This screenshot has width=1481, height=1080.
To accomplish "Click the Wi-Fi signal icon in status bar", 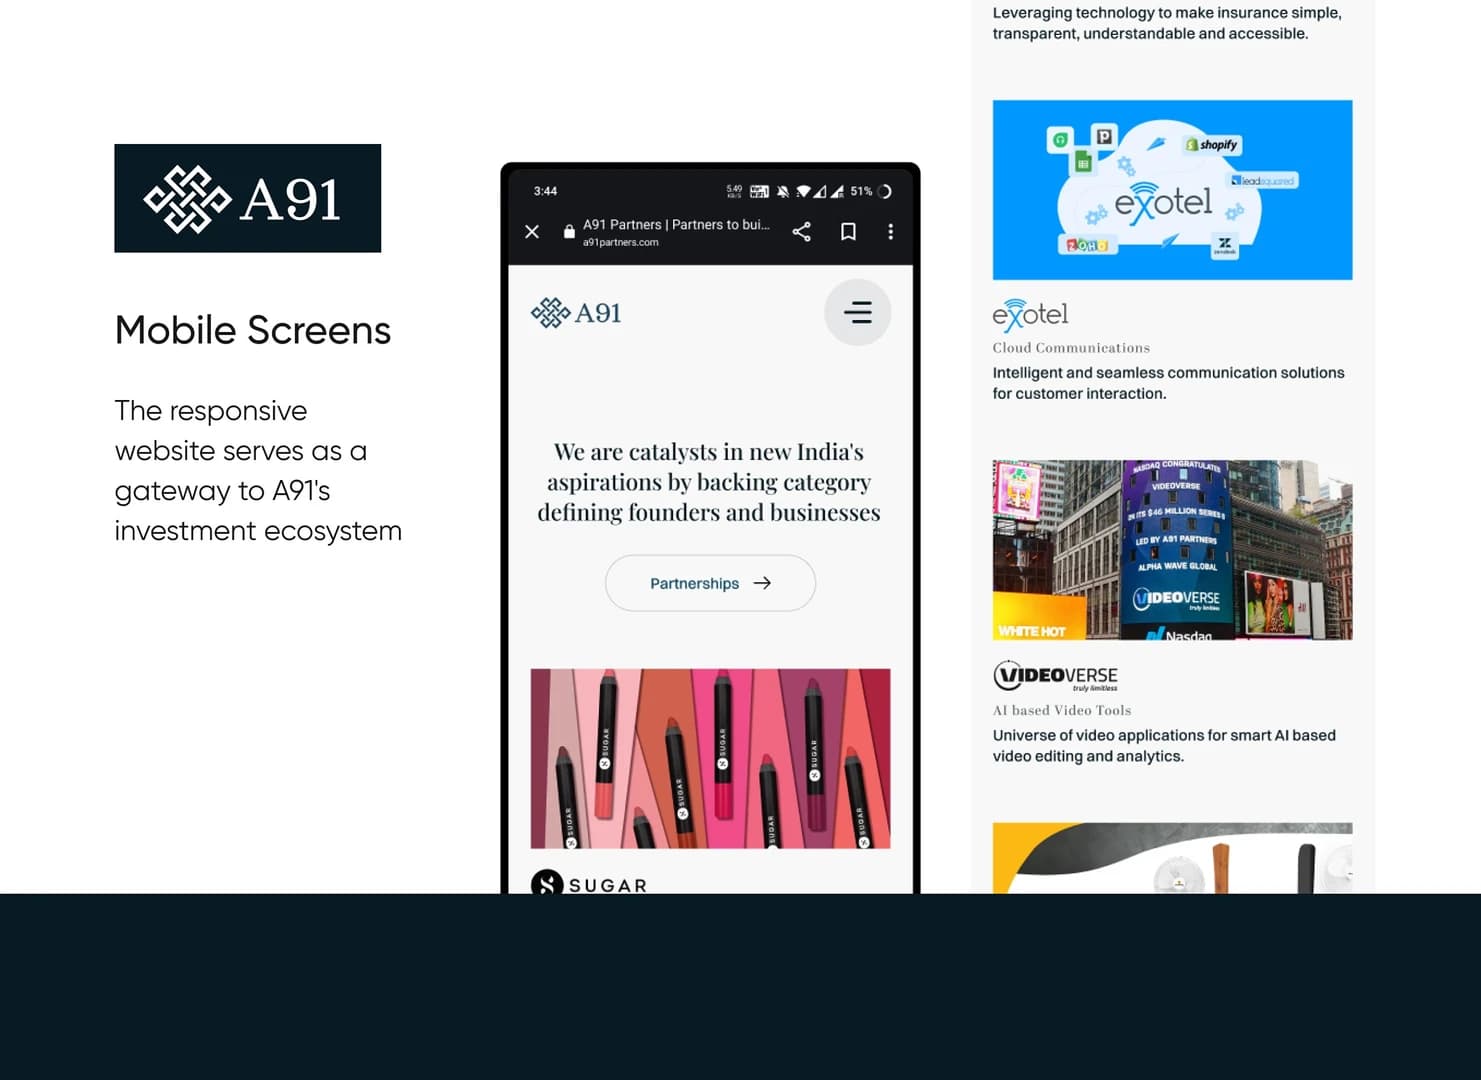I will click(x=803, y=191).
